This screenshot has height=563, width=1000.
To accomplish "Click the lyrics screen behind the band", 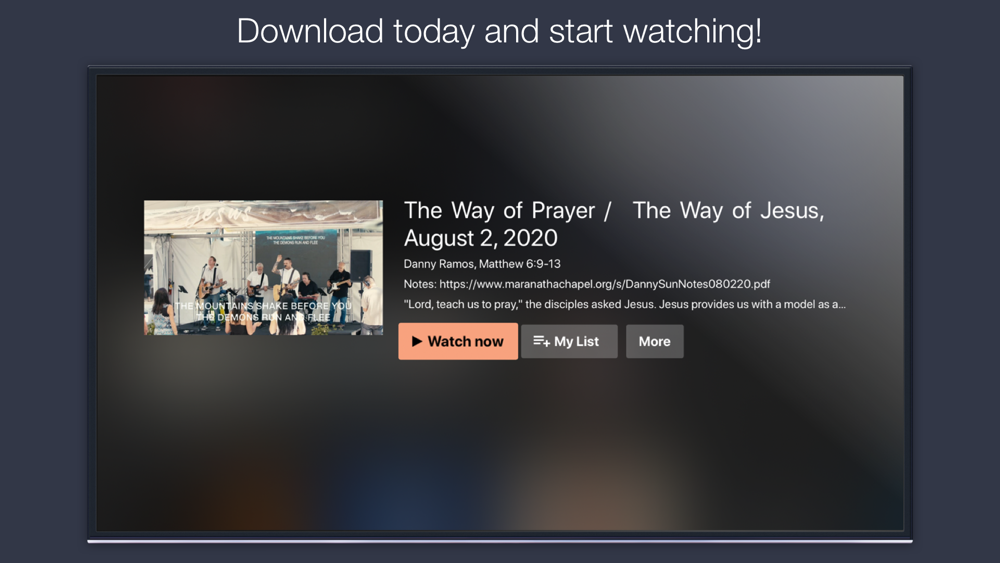I will coord(295,246).
